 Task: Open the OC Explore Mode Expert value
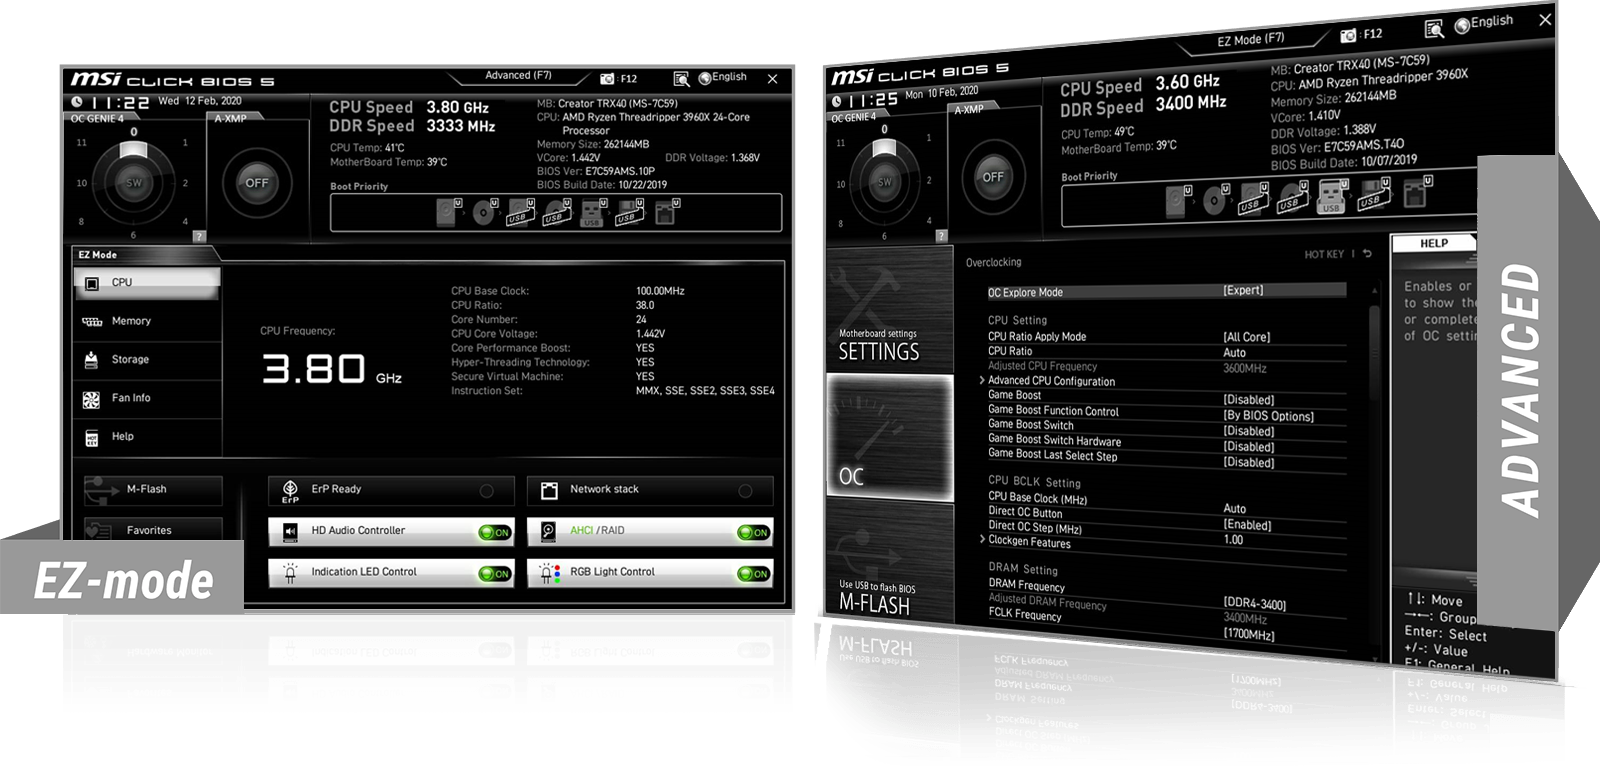(1243, 290)
